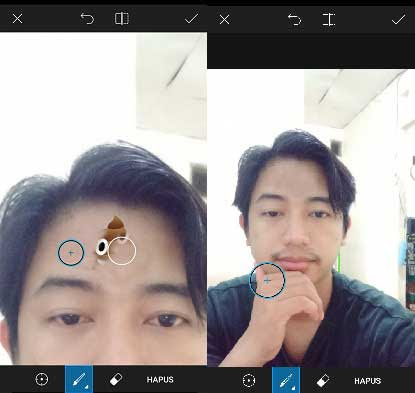The height and width of the screenshot is (393, 415).
Task: Tap HAPUS in the right editor
Action: pos(367,381)
